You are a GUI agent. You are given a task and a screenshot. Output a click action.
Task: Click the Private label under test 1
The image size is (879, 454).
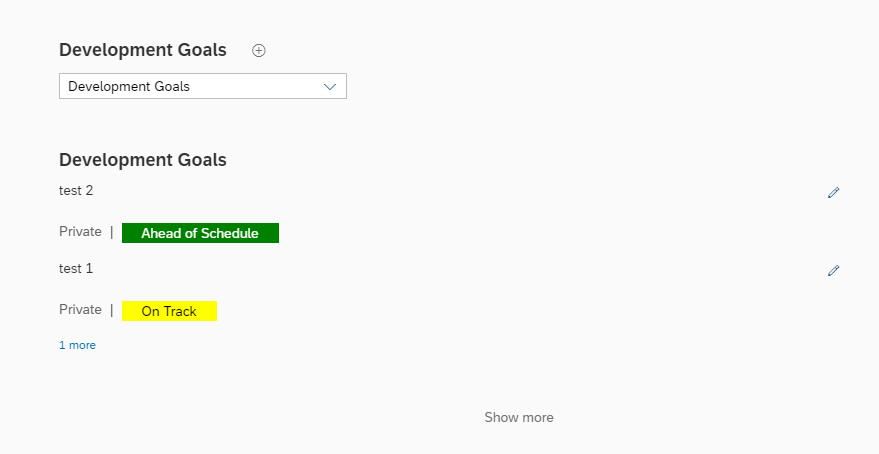[80, 309]
